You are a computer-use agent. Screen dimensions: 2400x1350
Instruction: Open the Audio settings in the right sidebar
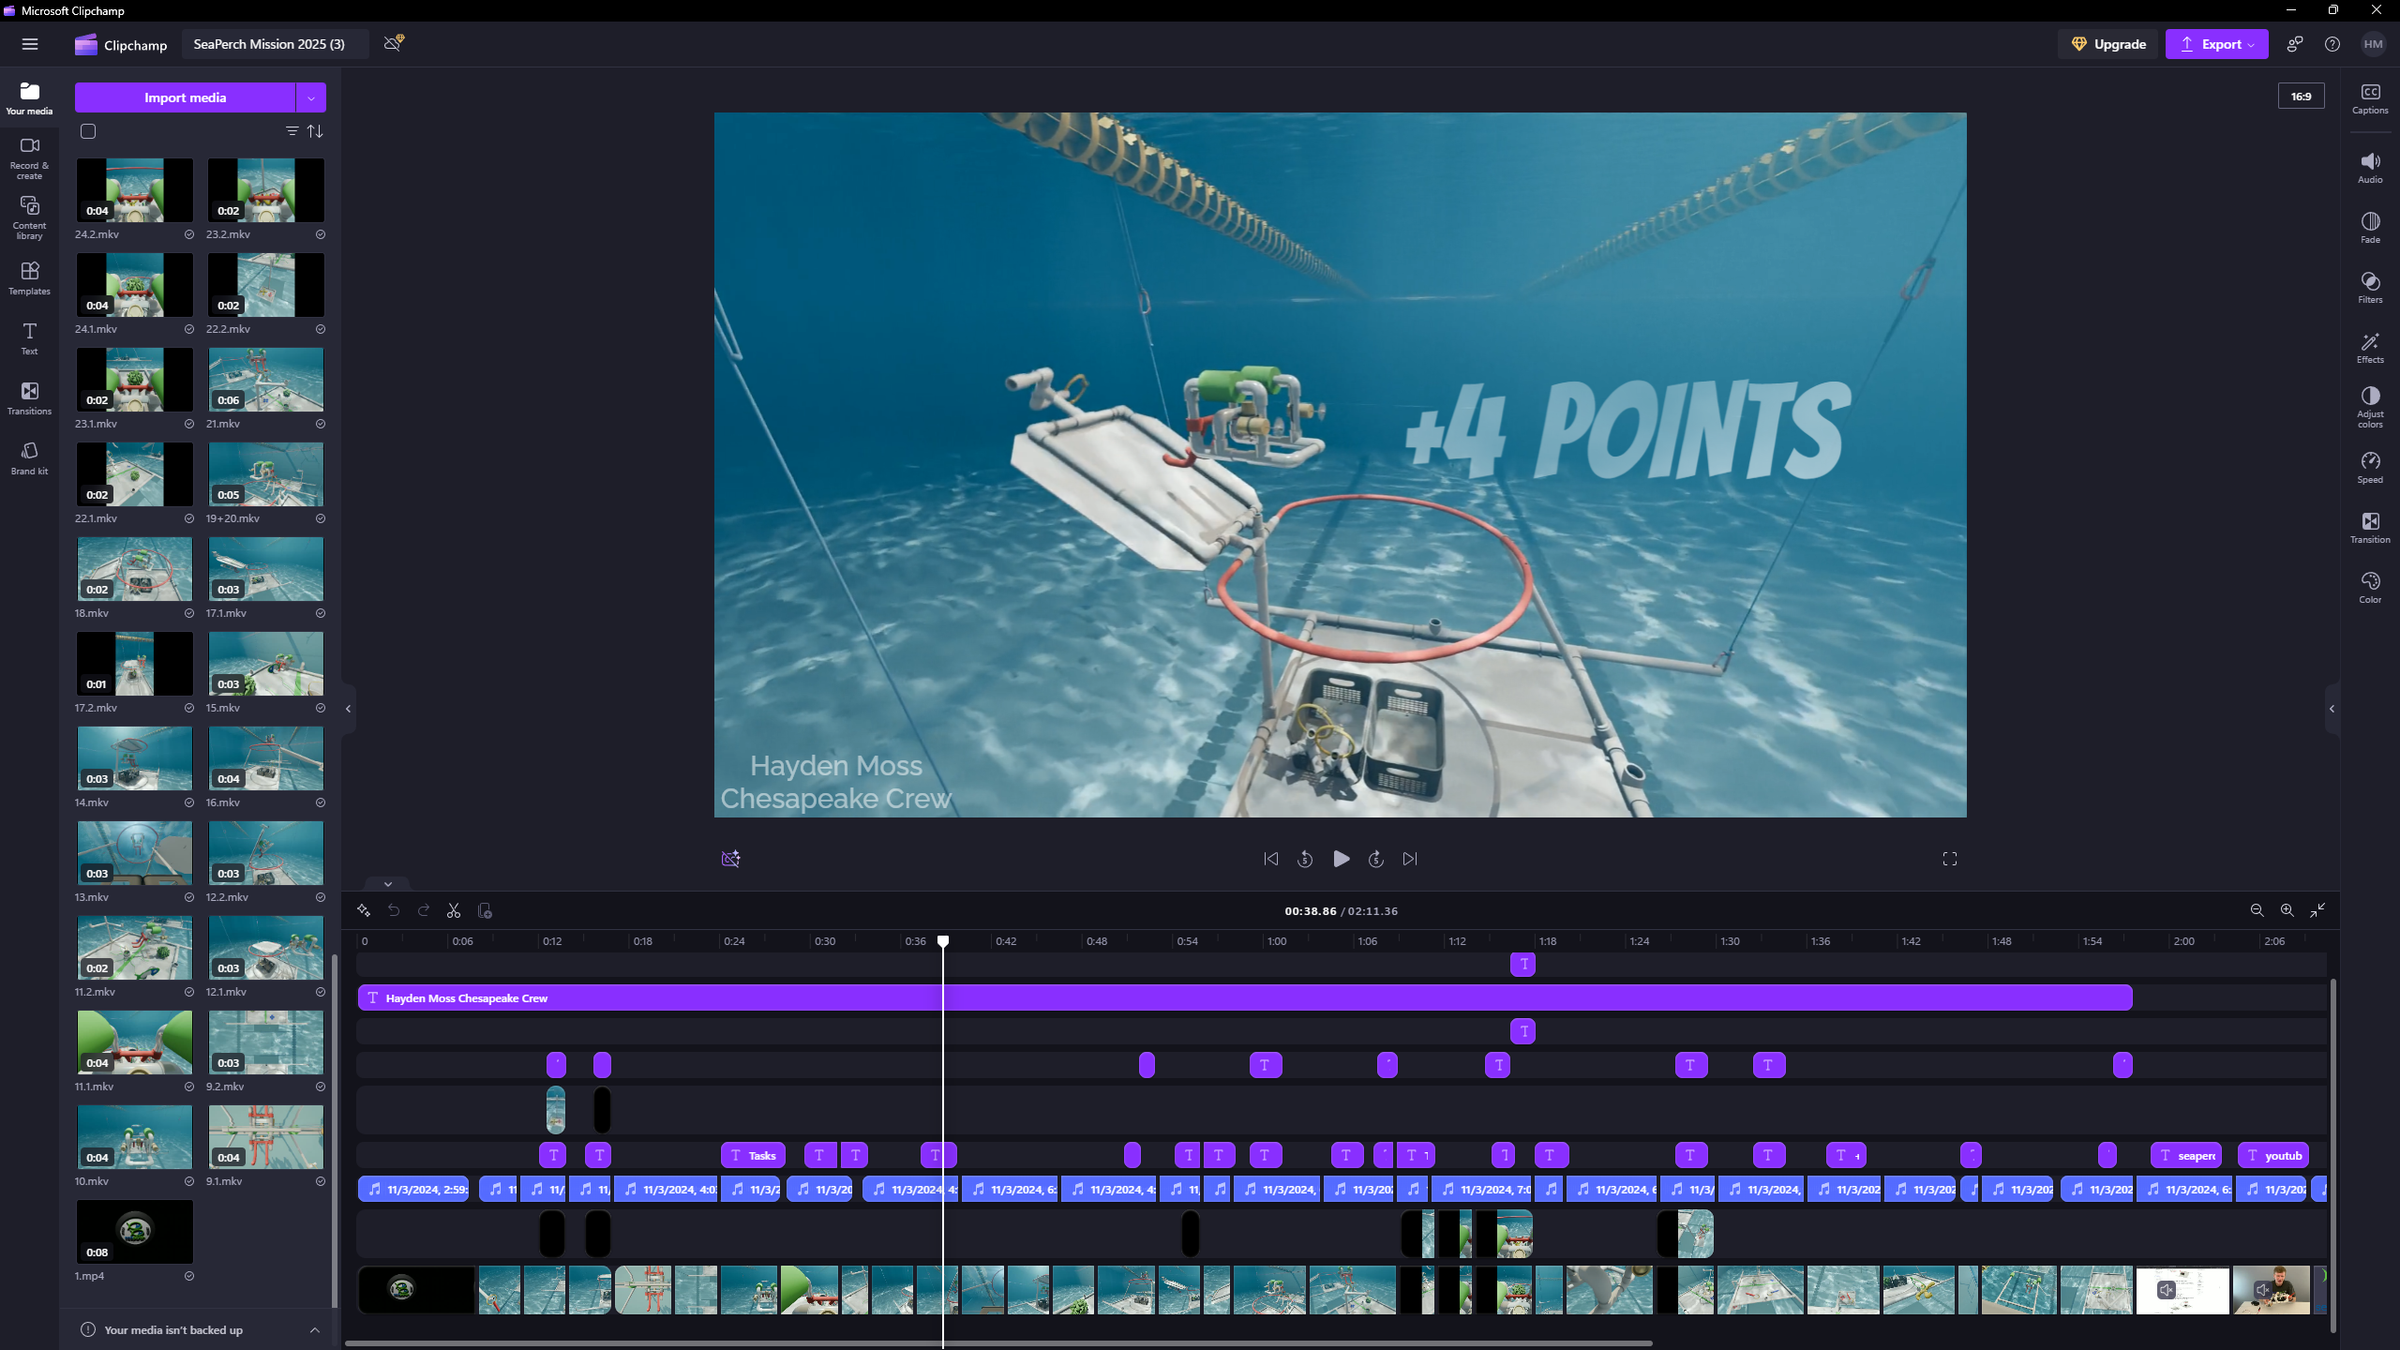pyautogui.click(x=2369, y=166)
